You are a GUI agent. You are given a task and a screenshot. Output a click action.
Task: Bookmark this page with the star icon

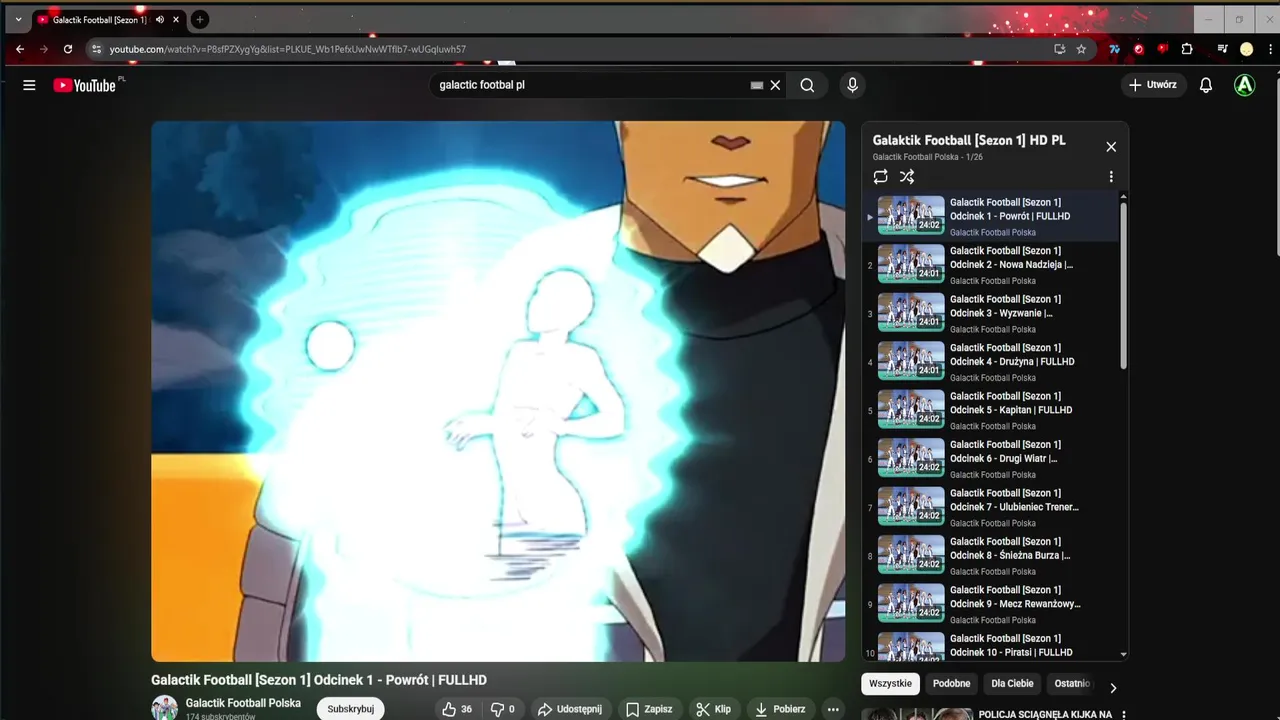(x=1081, y=49)
